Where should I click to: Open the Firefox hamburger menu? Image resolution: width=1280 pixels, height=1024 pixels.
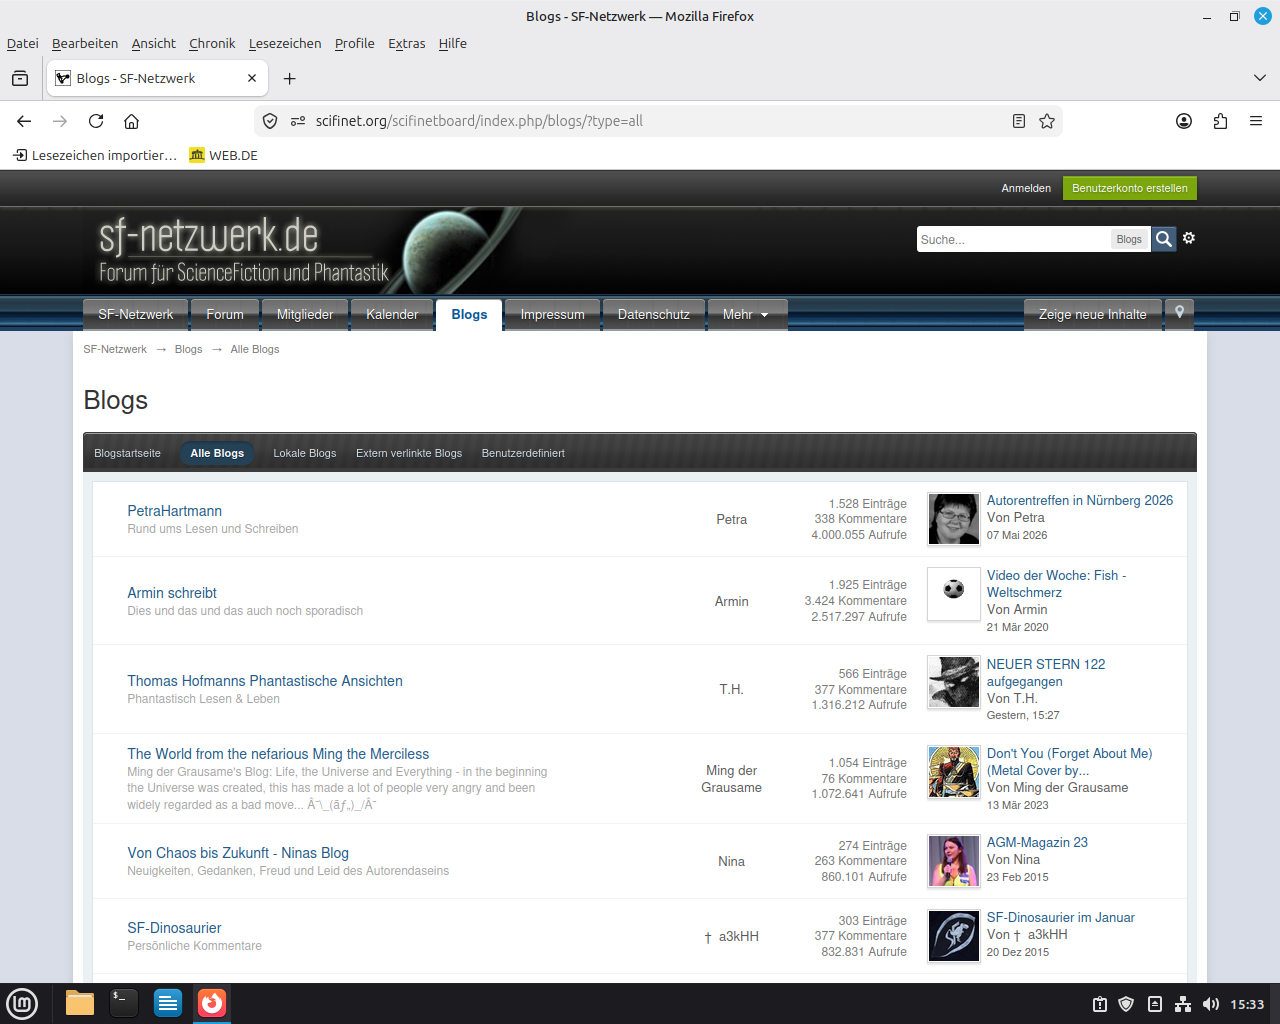[1256, 121]
